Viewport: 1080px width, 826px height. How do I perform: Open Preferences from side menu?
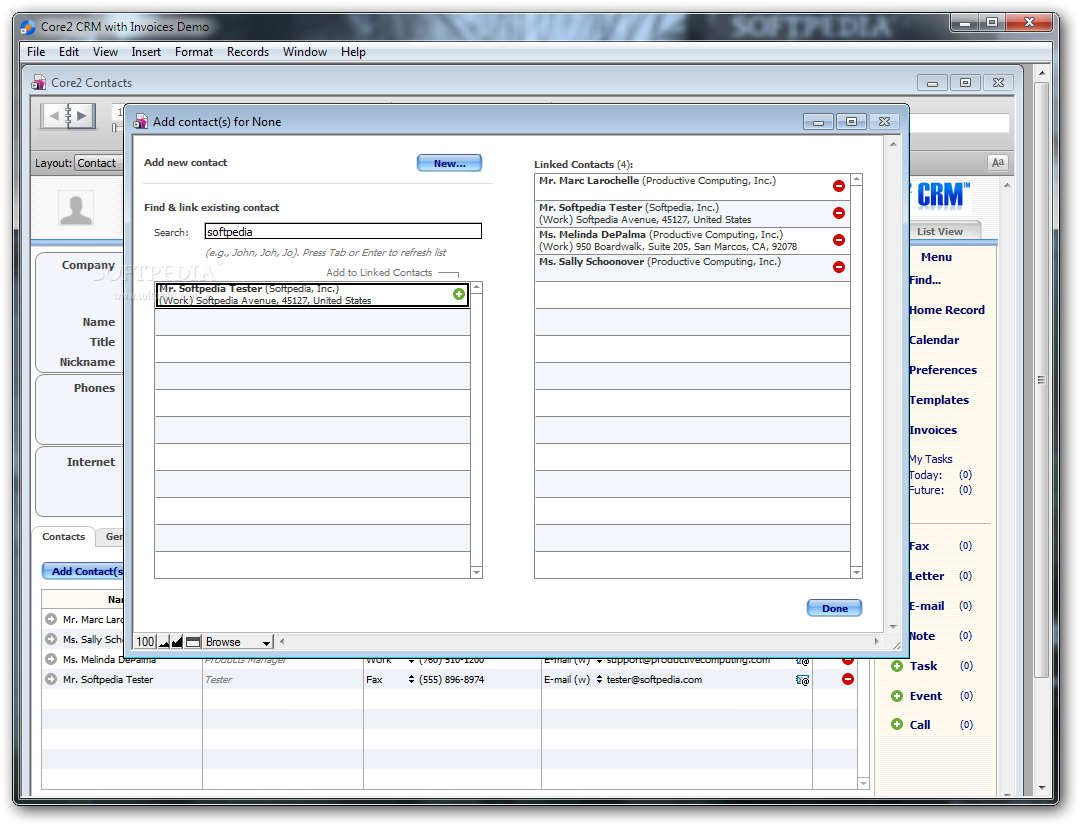click(x=943, y=370)
